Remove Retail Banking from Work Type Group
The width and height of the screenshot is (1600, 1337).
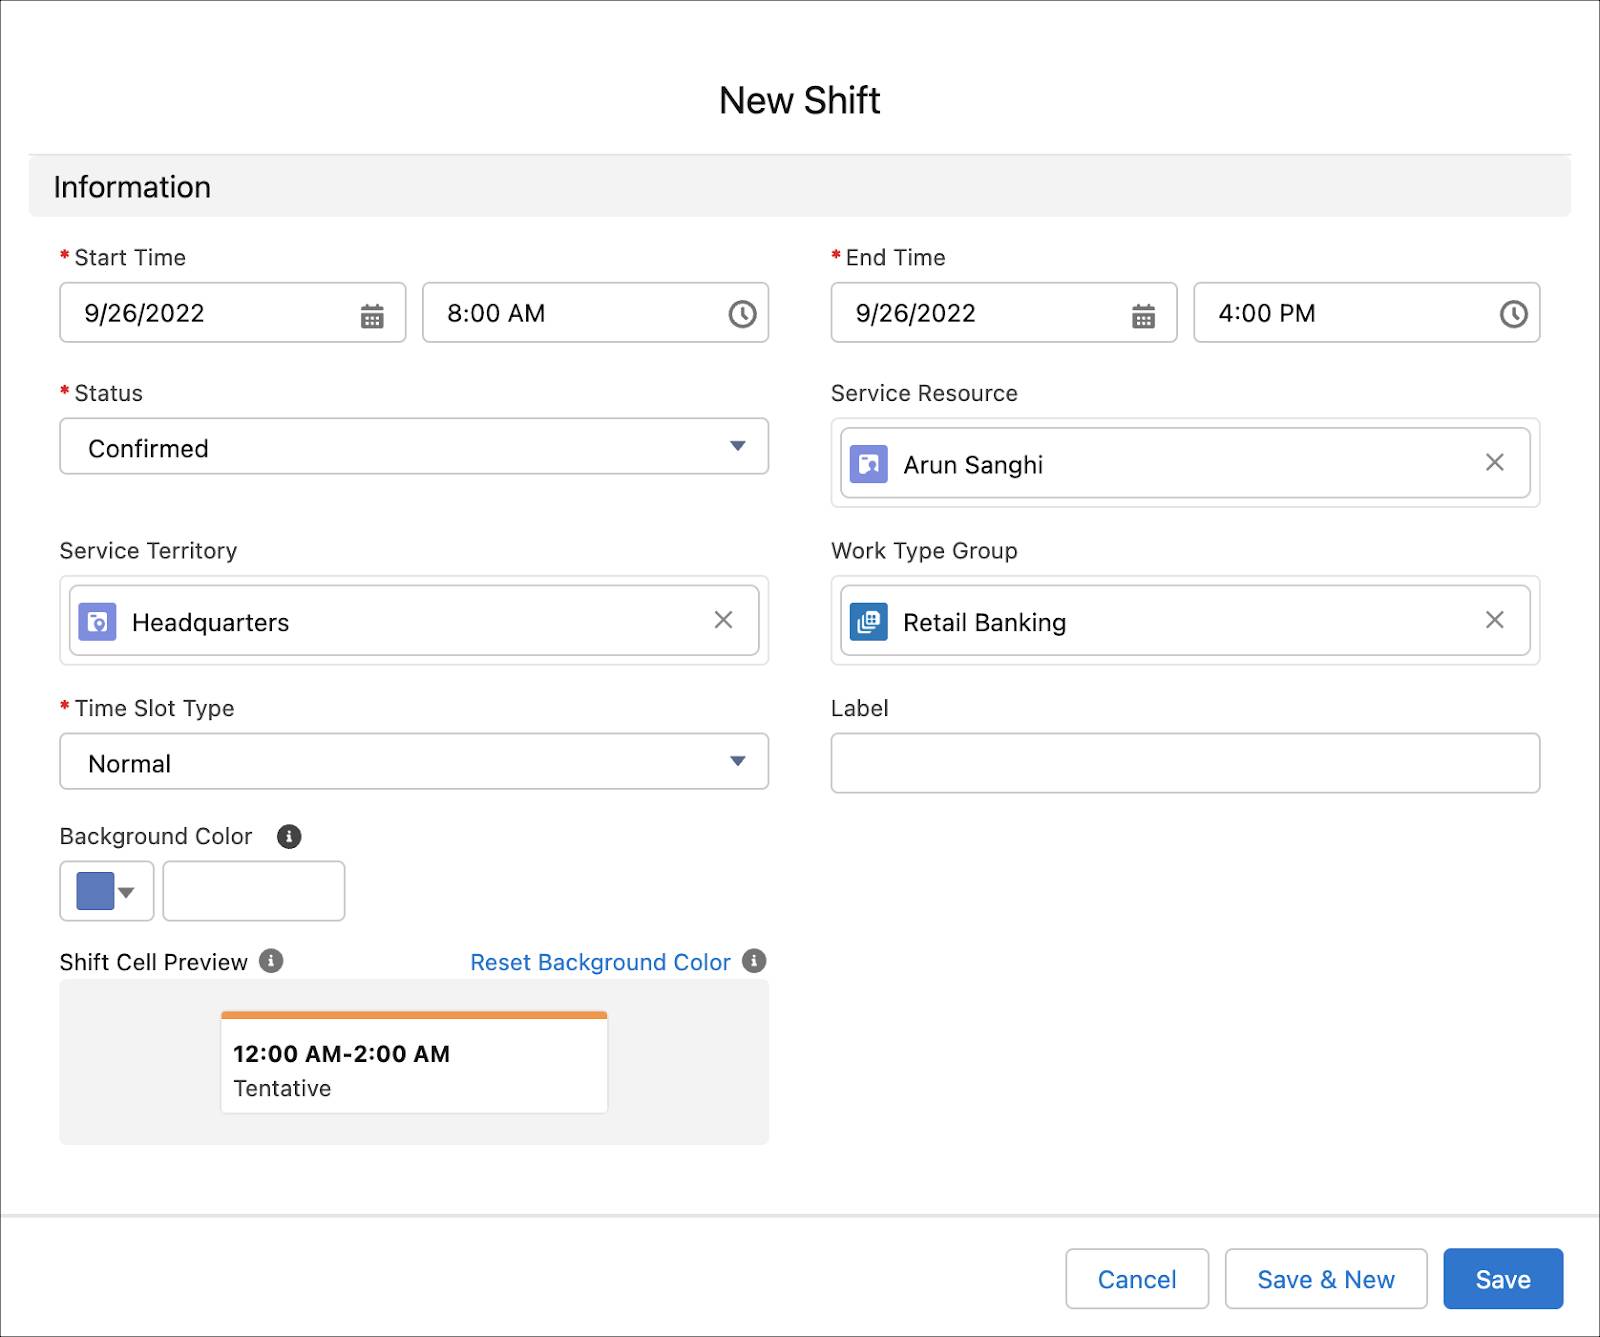pyautogui.click(x=1495, y=620)
